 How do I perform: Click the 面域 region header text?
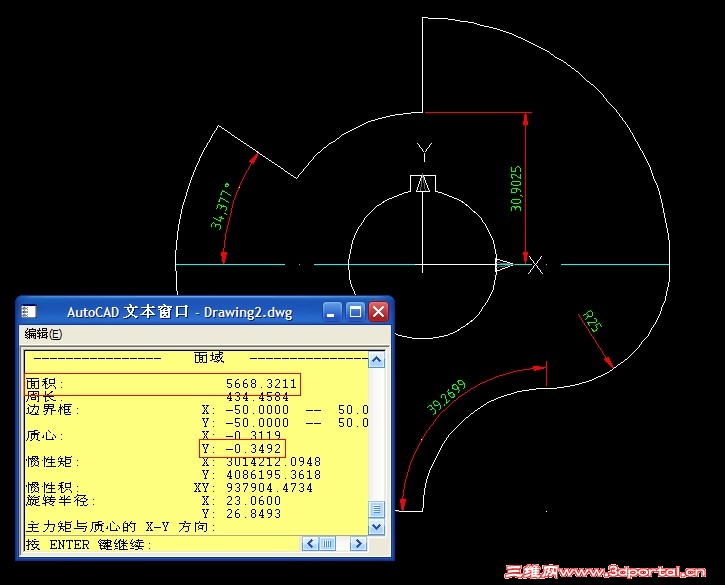[209, 357]
